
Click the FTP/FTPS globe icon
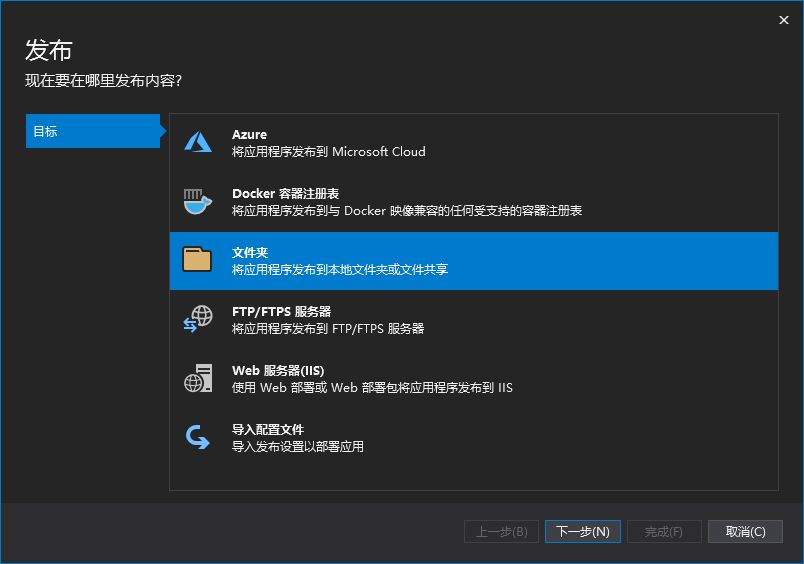coord(198,319)
